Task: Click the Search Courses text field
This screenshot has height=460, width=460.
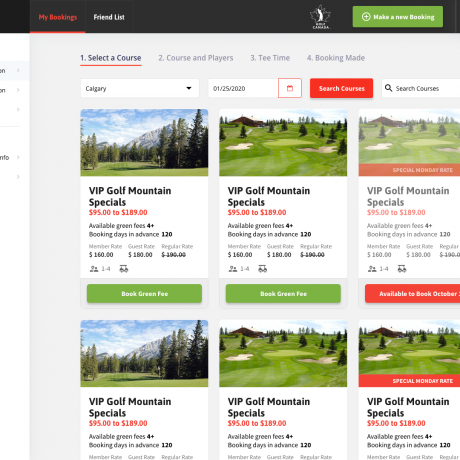Action: (x=421, y=88)
